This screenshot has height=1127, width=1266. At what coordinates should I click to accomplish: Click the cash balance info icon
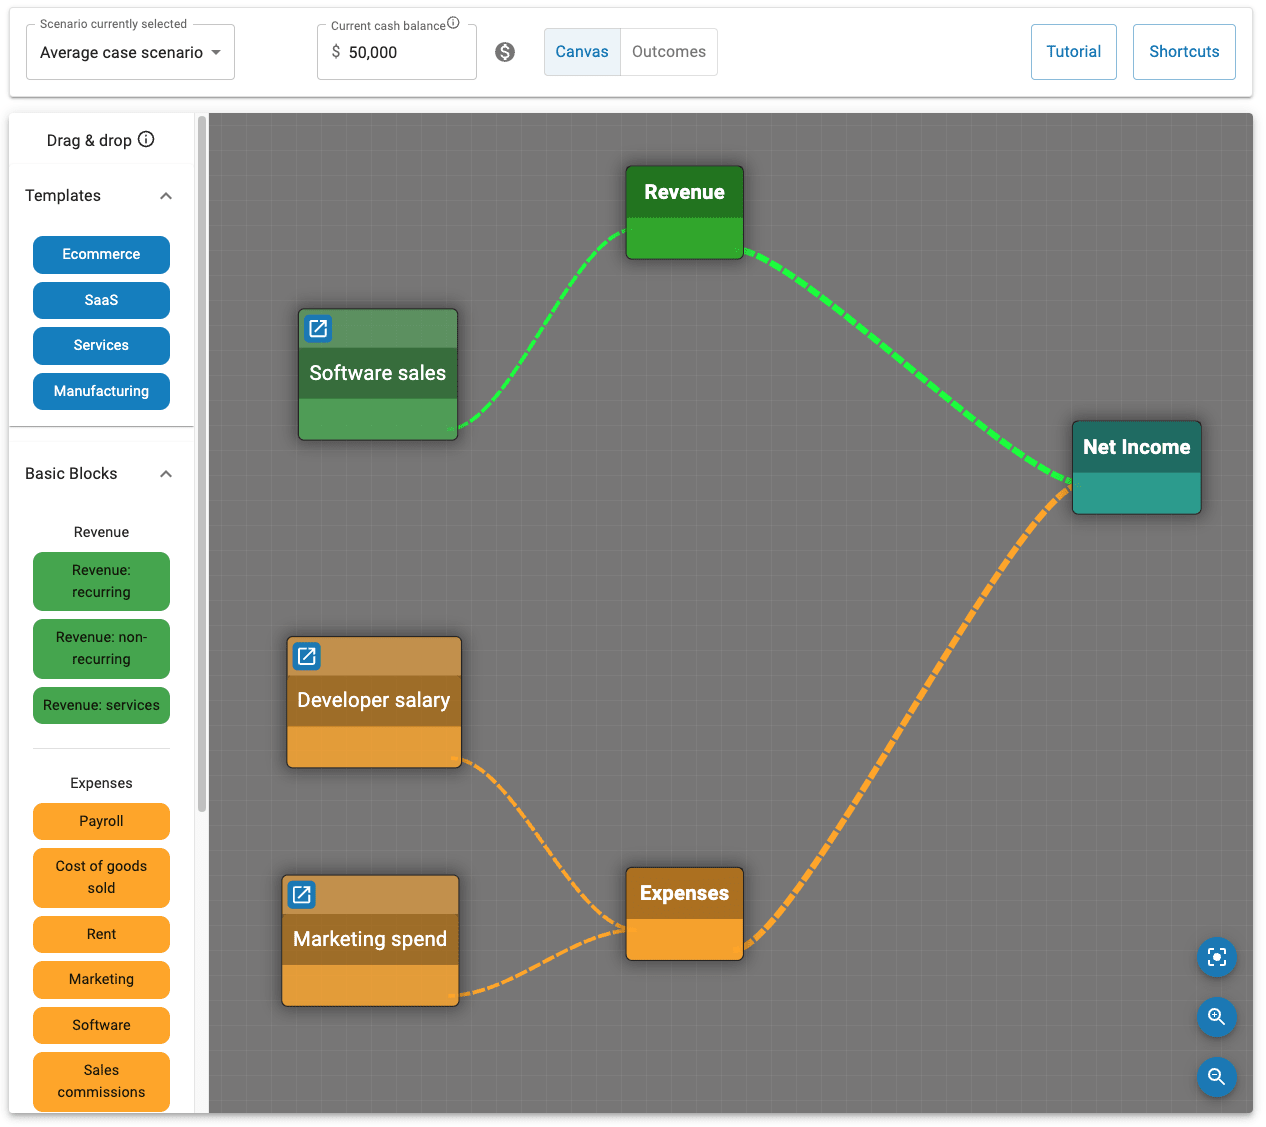point(453,23)
